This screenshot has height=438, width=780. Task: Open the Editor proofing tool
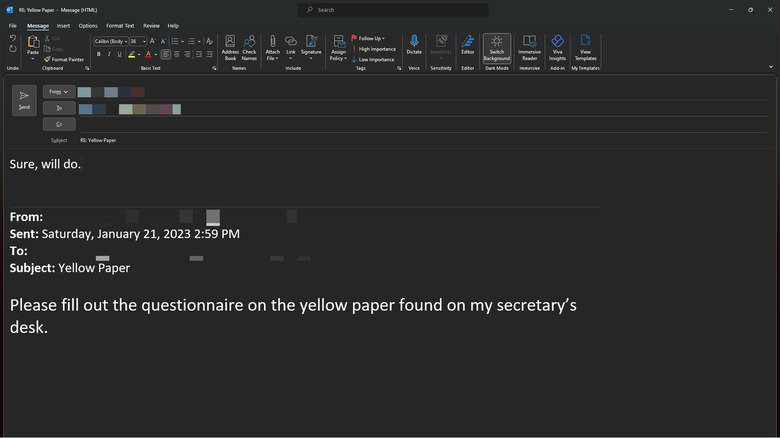pos(467,46)
